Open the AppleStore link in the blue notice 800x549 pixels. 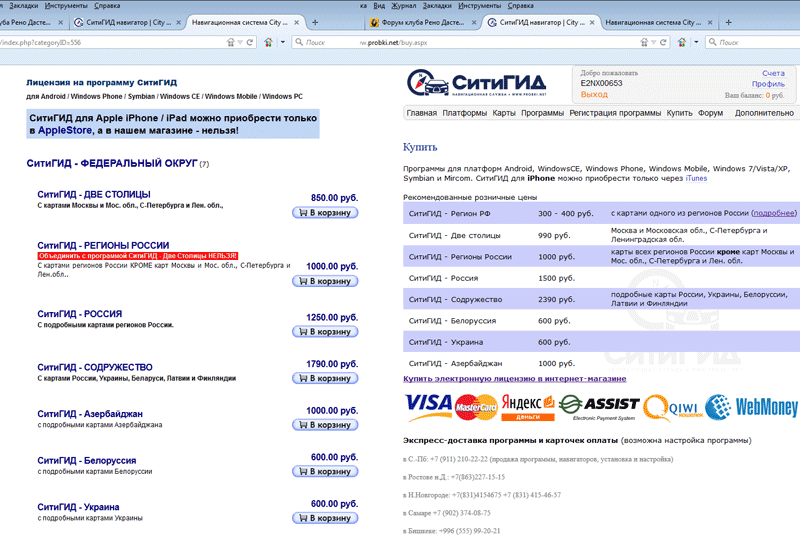tap(65, 131)
